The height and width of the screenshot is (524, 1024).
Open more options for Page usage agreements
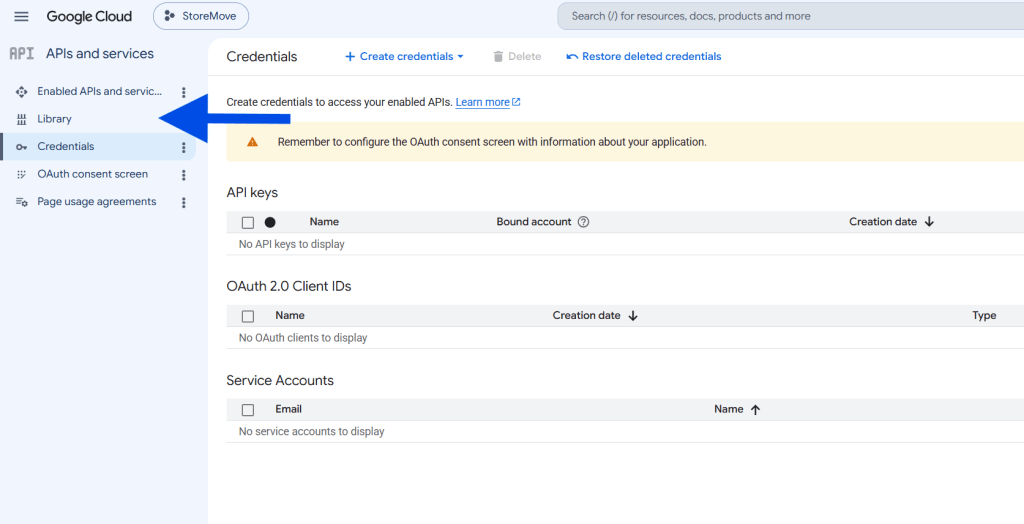184,203
